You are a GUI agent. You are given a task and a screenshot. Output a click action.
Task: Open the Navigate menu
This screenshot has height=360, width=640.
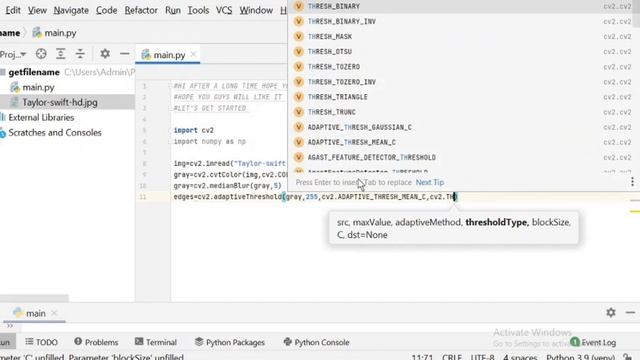[x=71, y=10]
